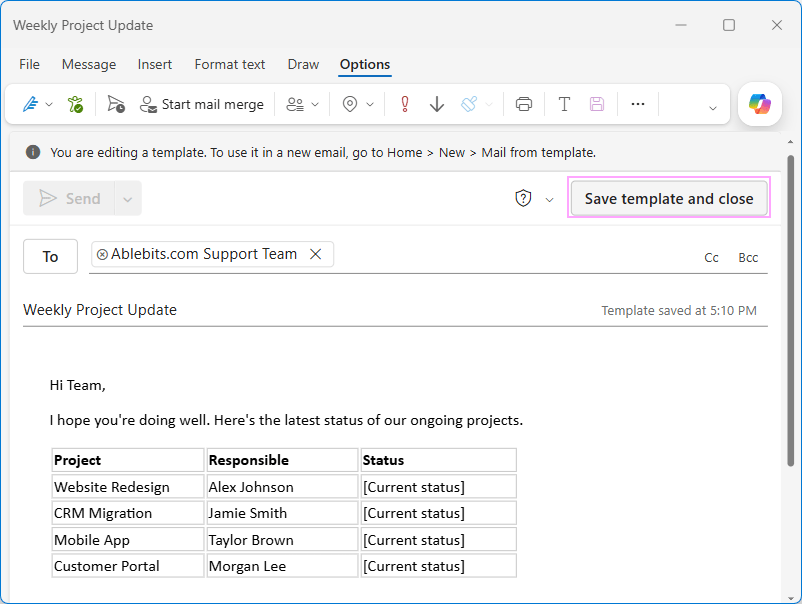Click the pink Save draft icon

(597, 104)
